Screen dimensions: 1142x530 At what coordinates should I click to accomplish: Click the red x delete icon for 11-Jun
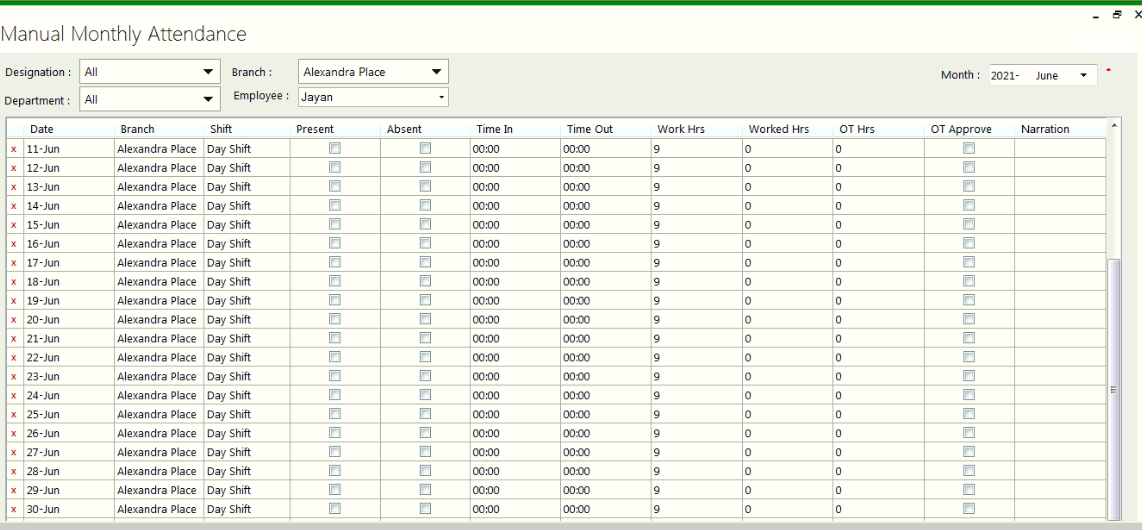[x=14, y=149]
